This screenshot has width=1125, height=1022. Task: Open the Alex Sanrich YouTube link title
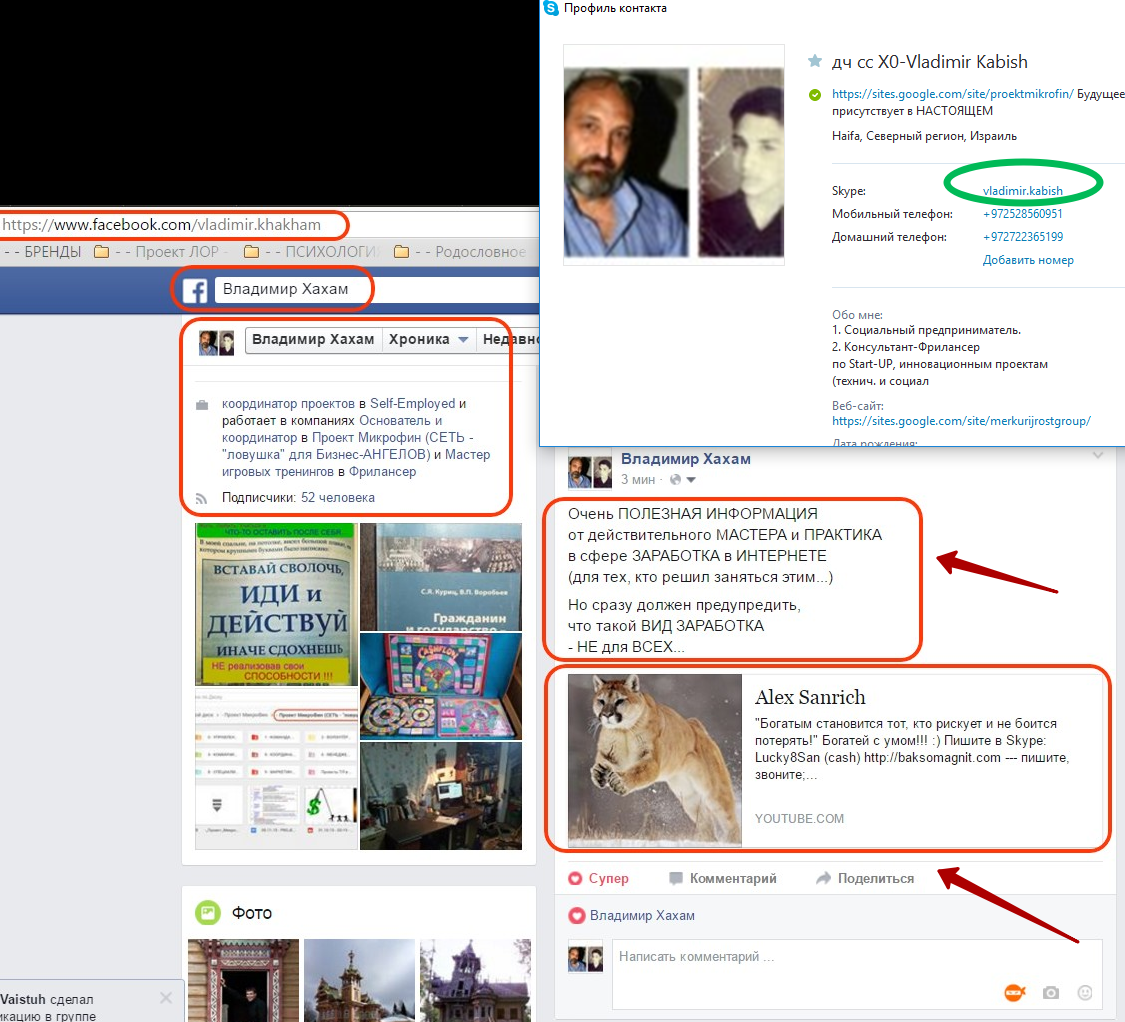click(x=810, y=698)
